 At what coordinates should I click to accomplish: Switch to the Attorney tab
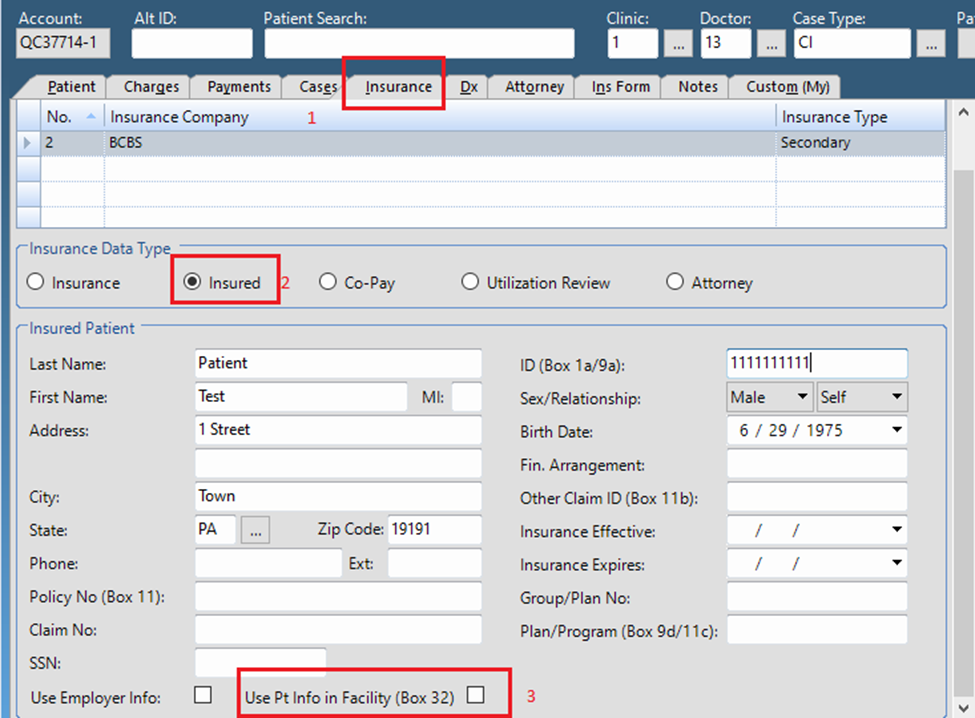click(534, 86)
